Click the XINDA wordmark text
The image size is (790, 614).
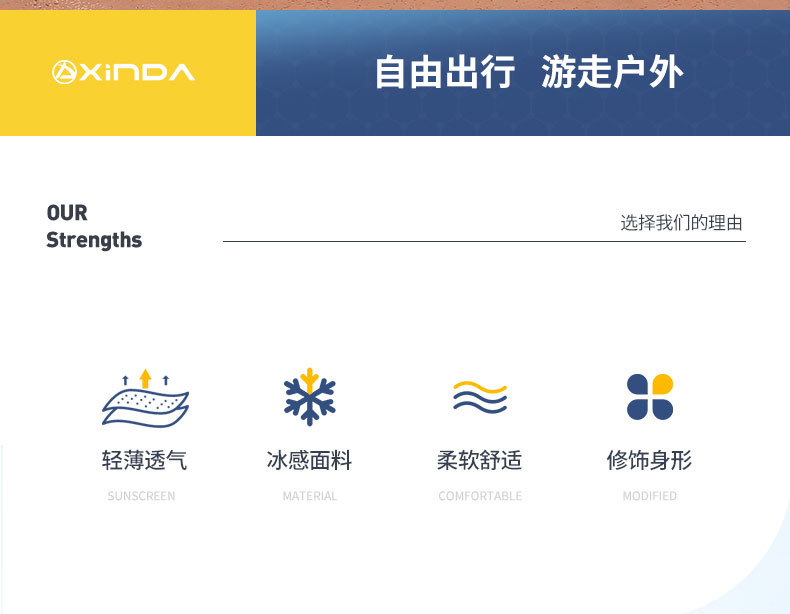click(137, 72)
